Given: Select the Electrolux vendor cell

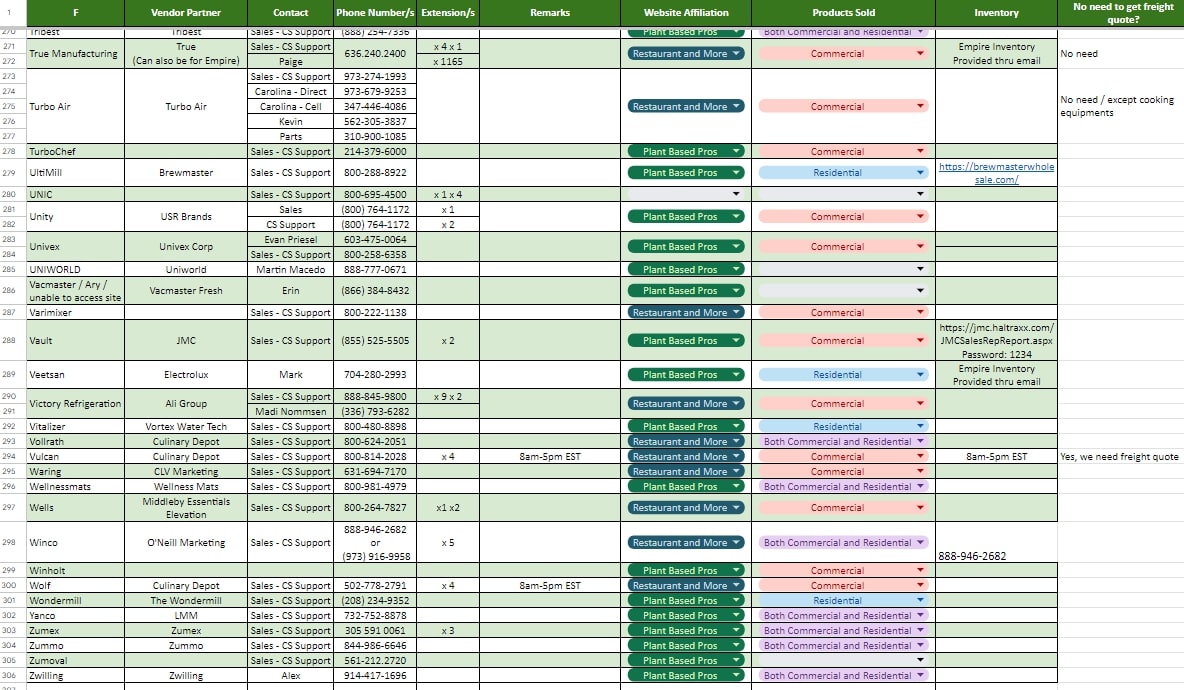Looking at the screenshot, I should pyautogui.click(x=186, y=374).
